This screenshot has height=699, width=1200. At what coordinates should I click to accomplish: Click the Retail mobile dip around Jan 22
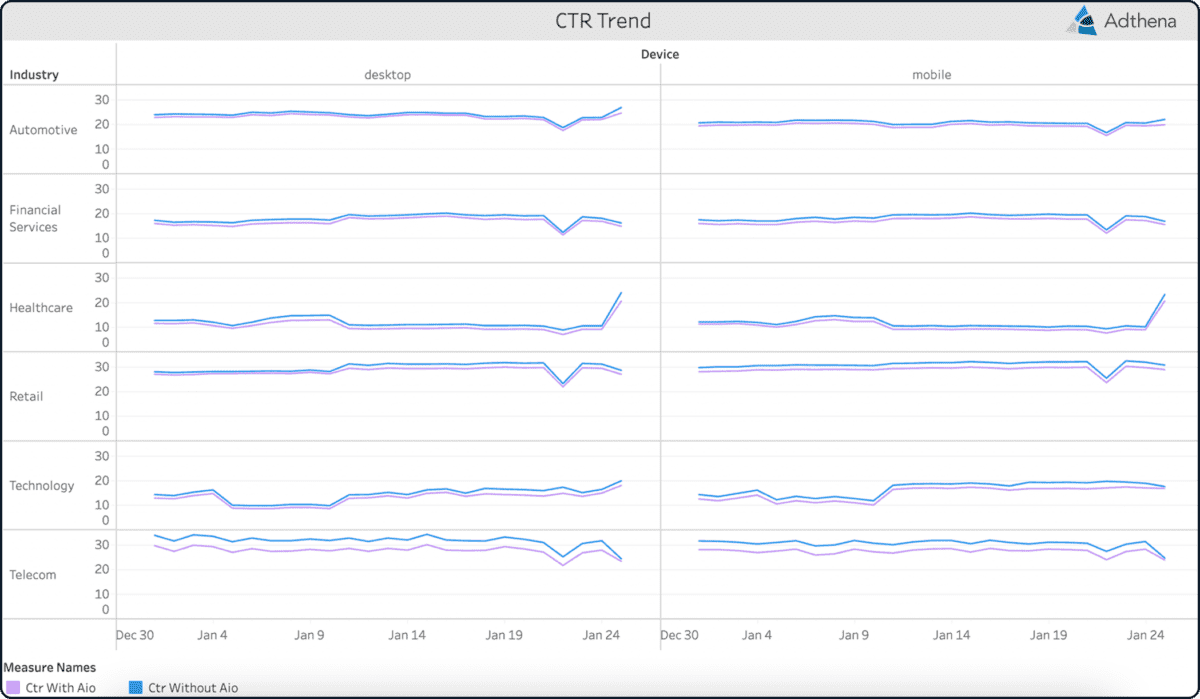click(x=1104, y=378)
